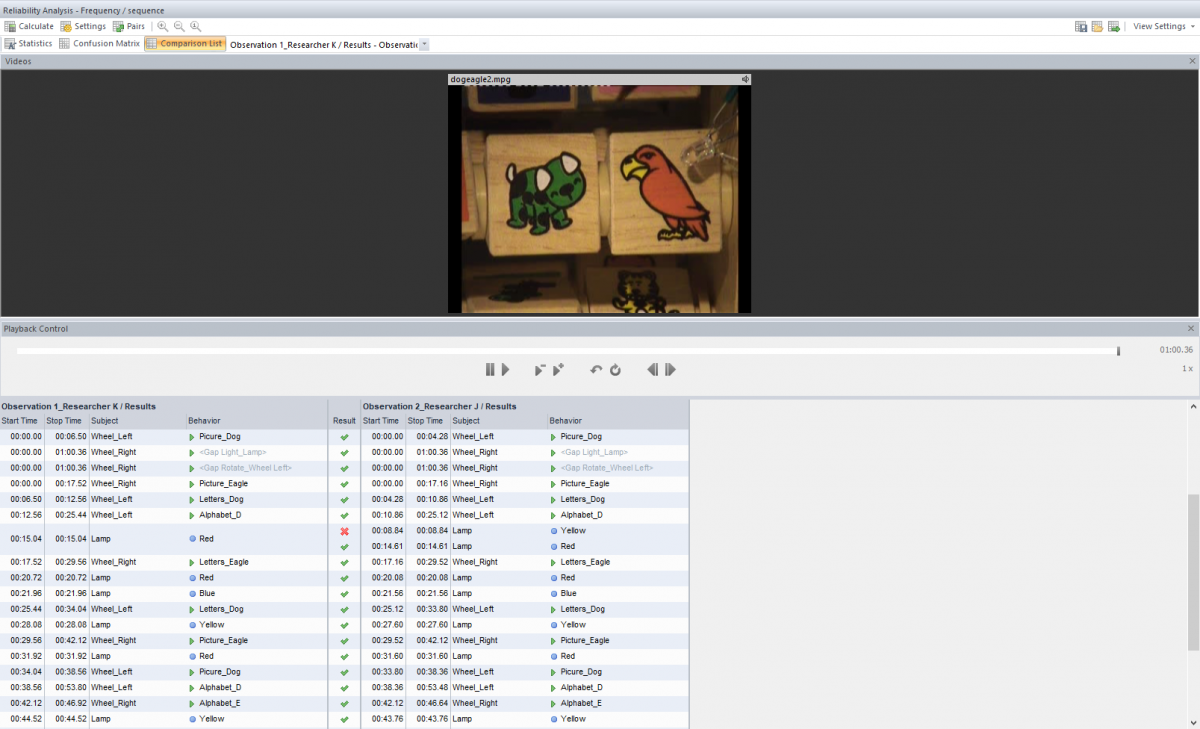Click Observation 2 Blue lamp behavior cell

(x=568, y=593)
